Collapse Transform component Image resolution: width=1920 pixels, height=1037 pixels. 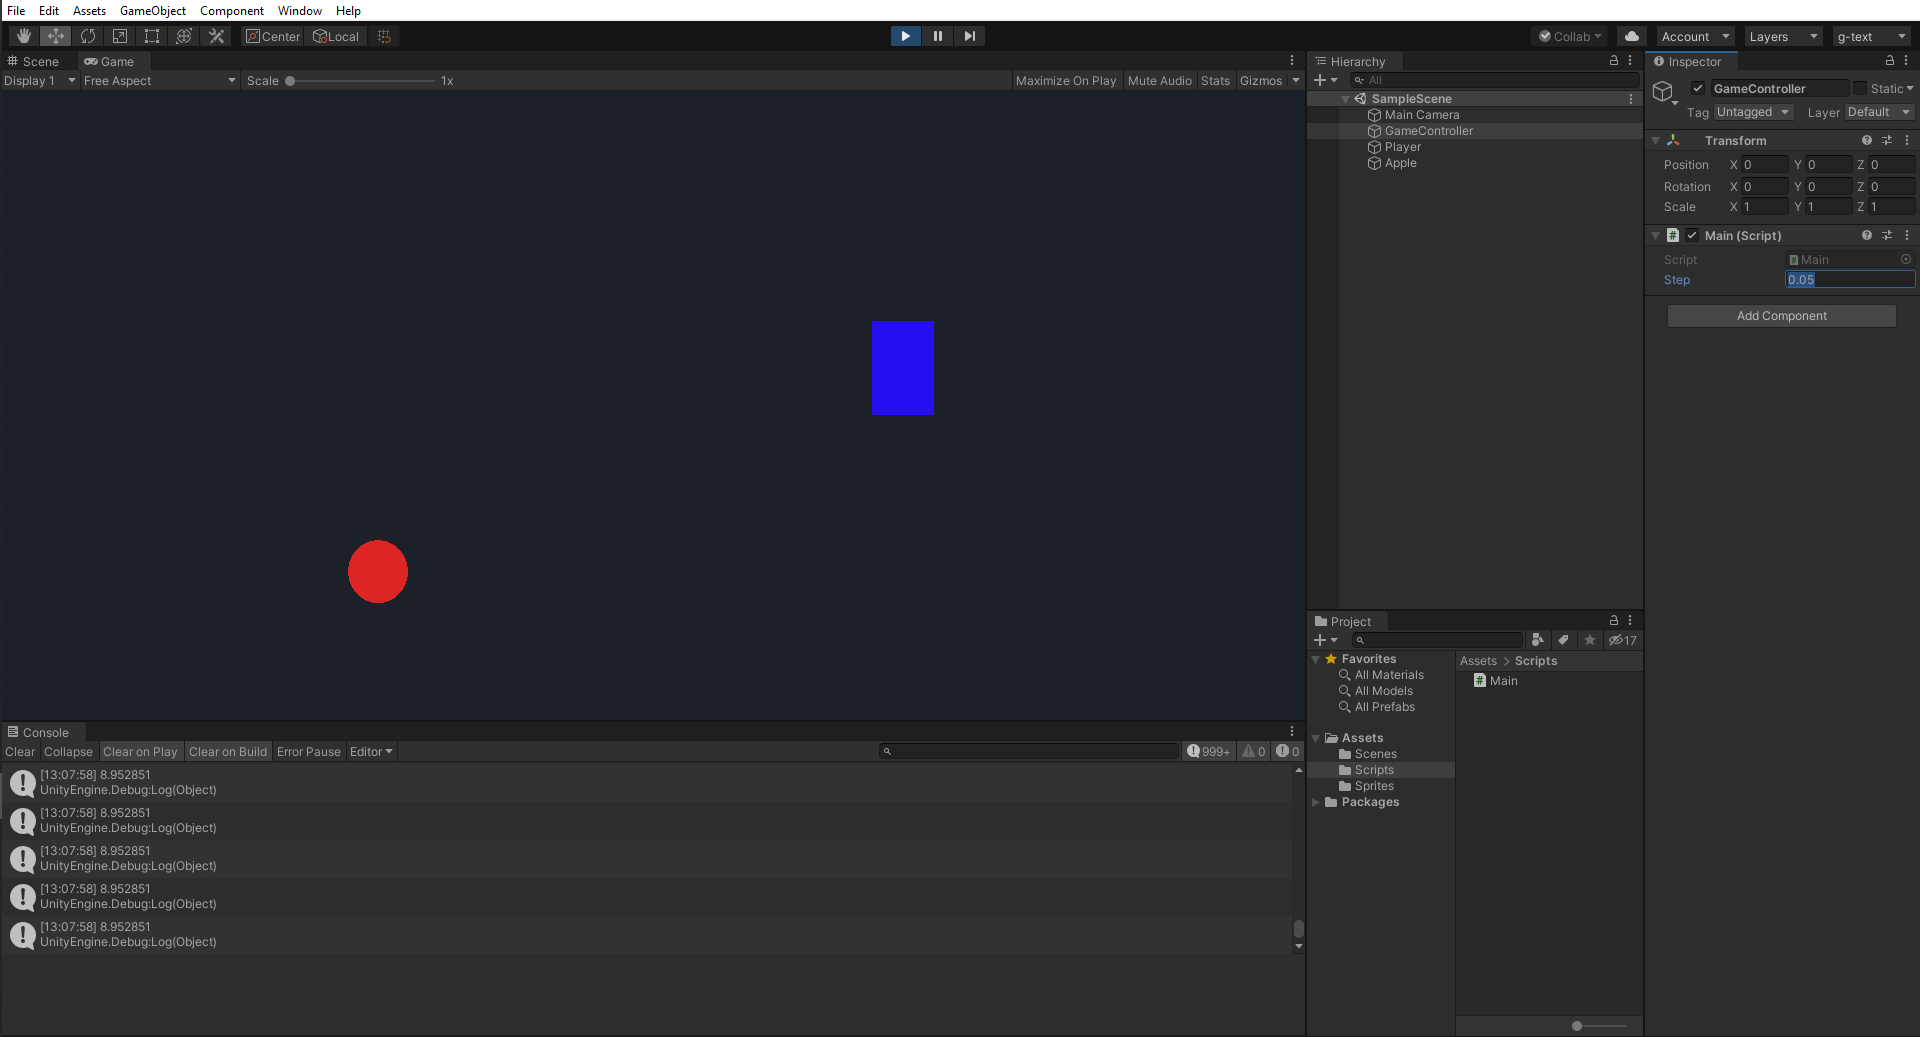[x=1655, y=141]
